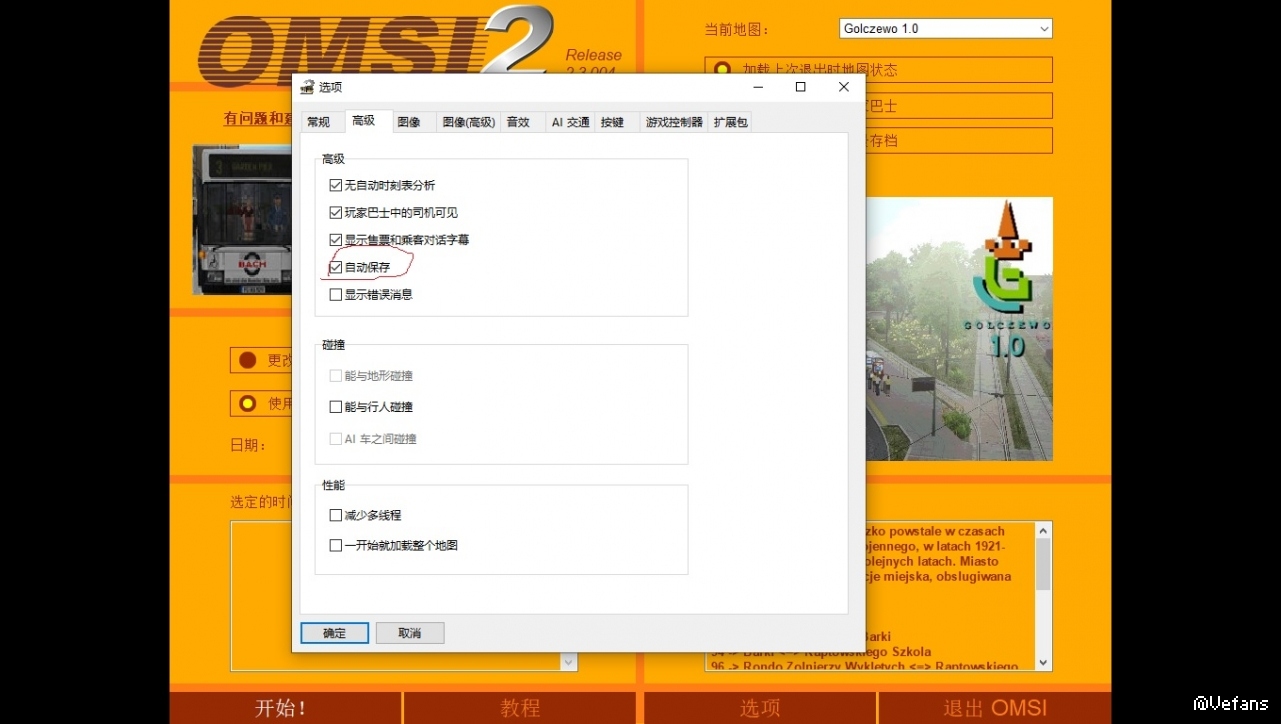The width and height of the screenshot is (1281, 724).
Task: Uncheck 玩家巴士中的司机可见
Action: [336, 212]
